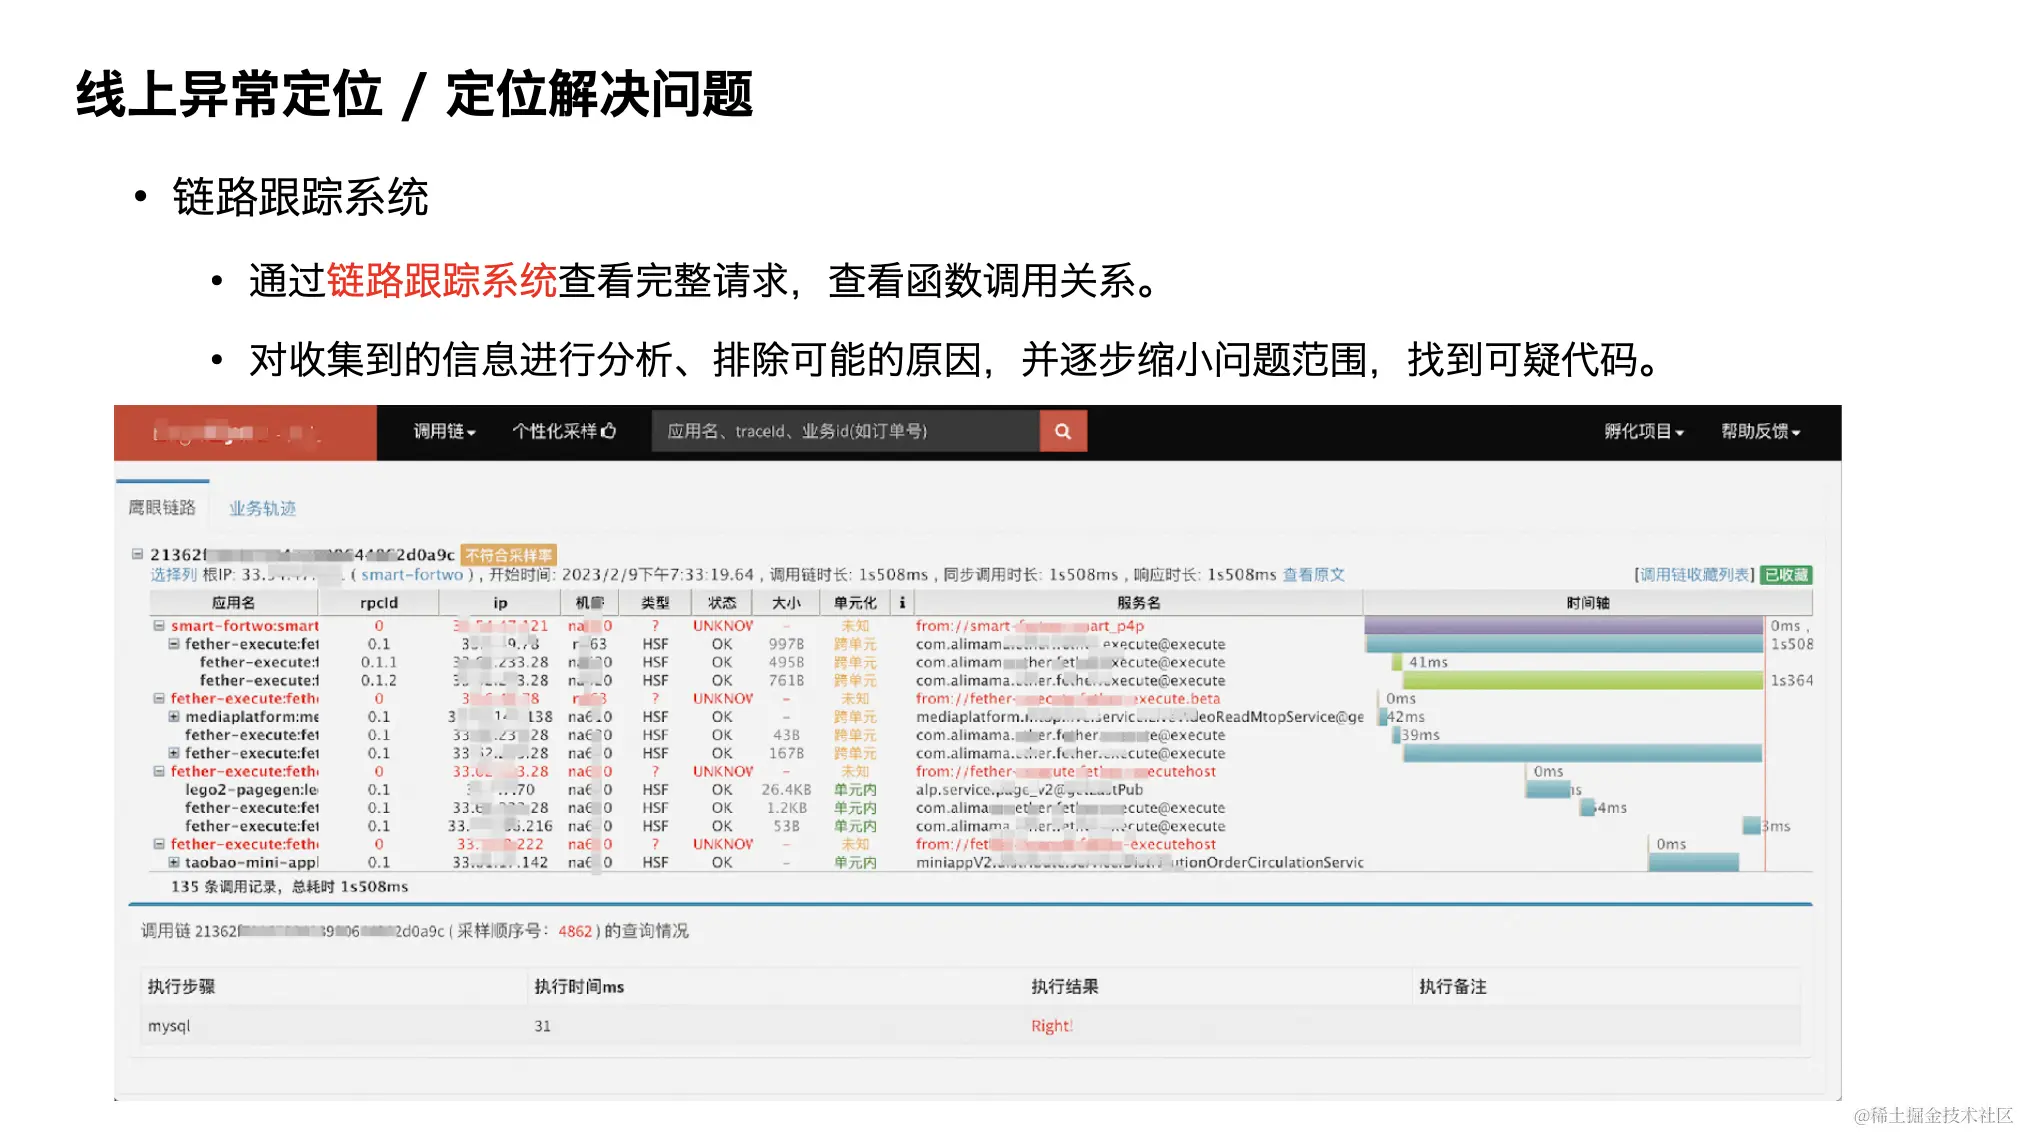Open the 帮助反馈 dropdown menu

(x=1759, y=431)
